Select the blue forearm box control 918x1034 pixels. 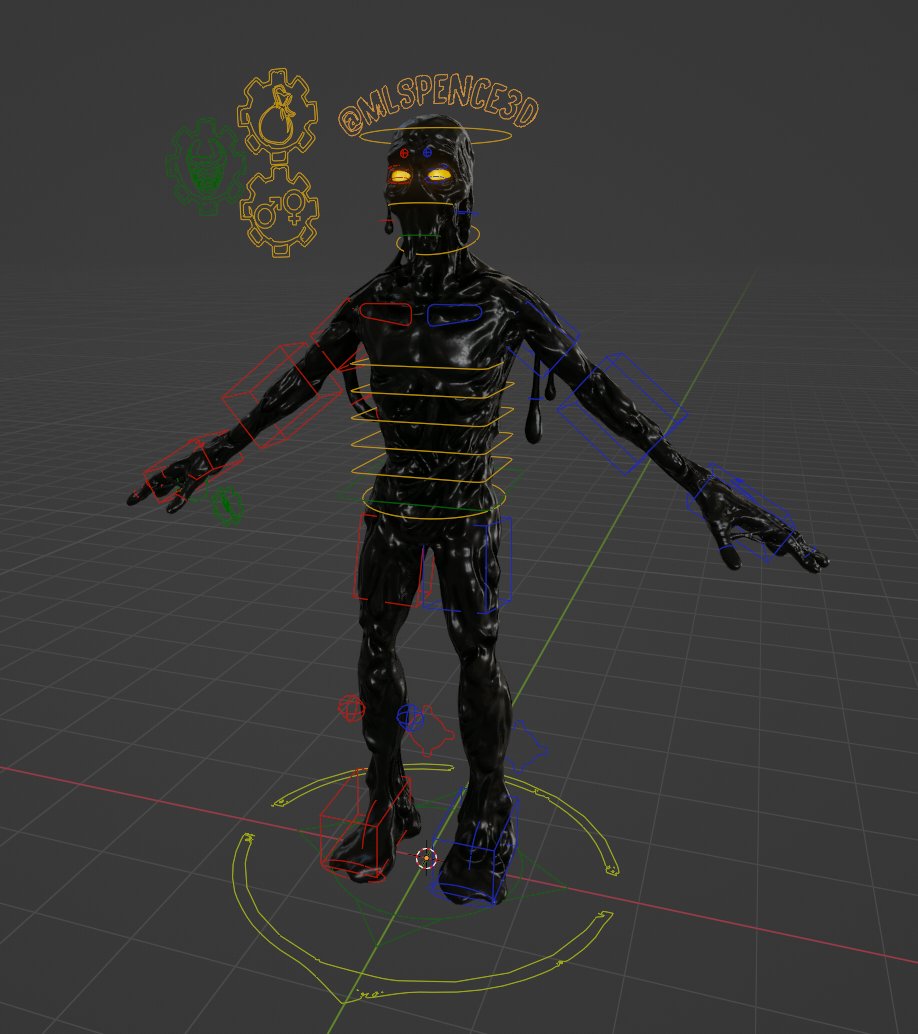point(622,413)
